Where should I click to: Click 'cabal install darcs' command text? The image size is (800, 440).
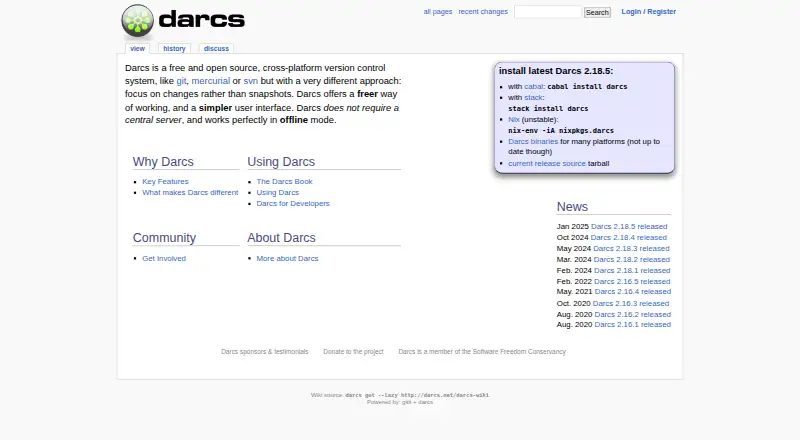pyautogui.click(x=587, y=87)
